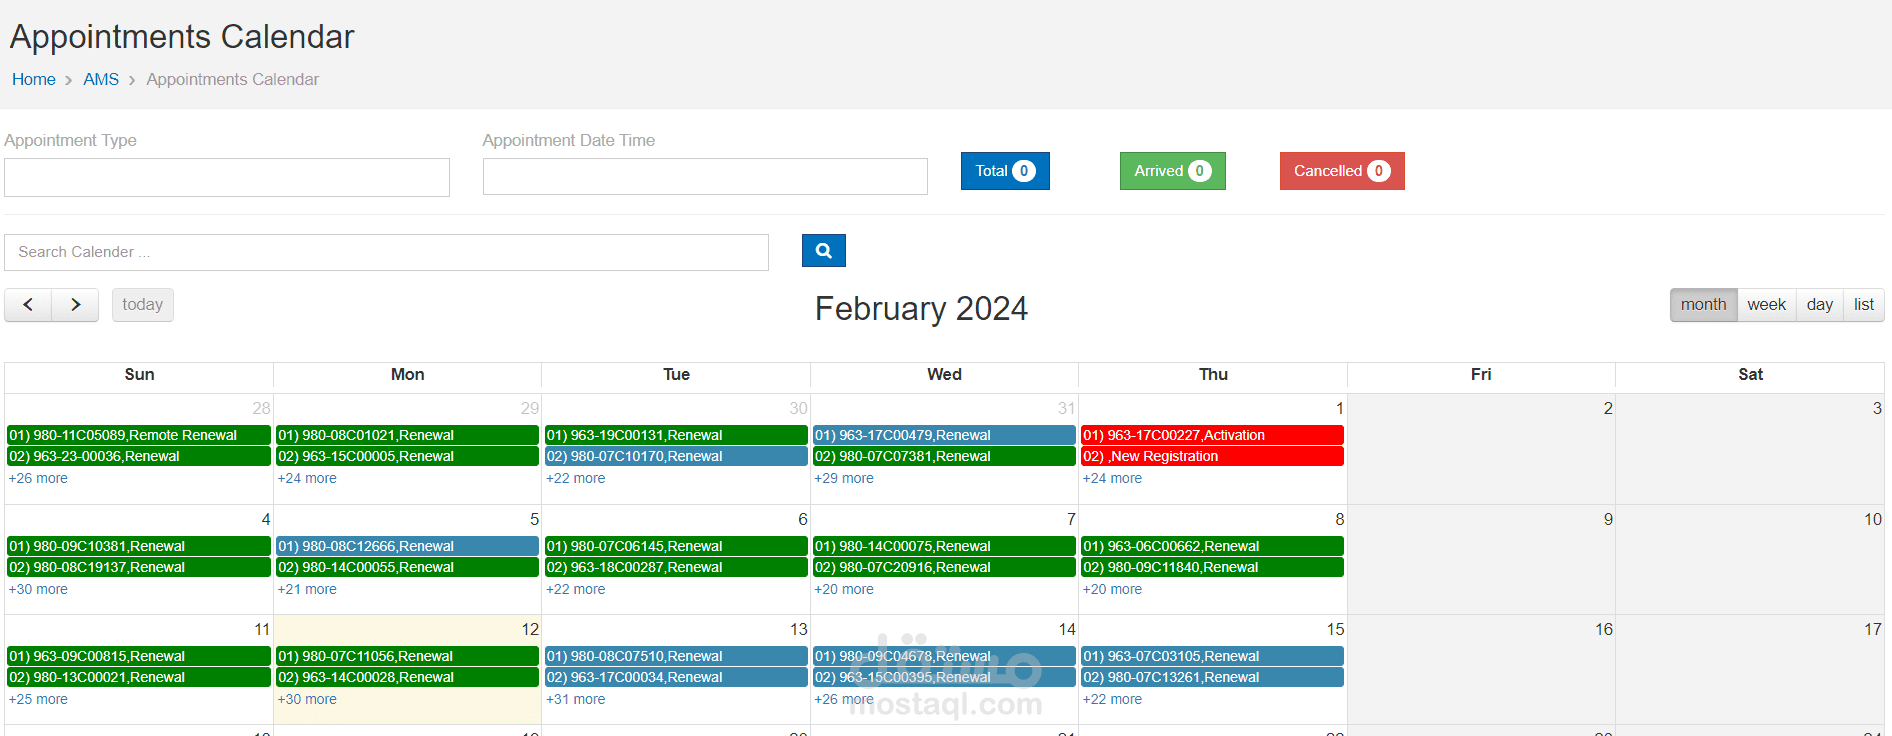
Task: Expand +20 more on February 8
Action: pos(1112,589)
